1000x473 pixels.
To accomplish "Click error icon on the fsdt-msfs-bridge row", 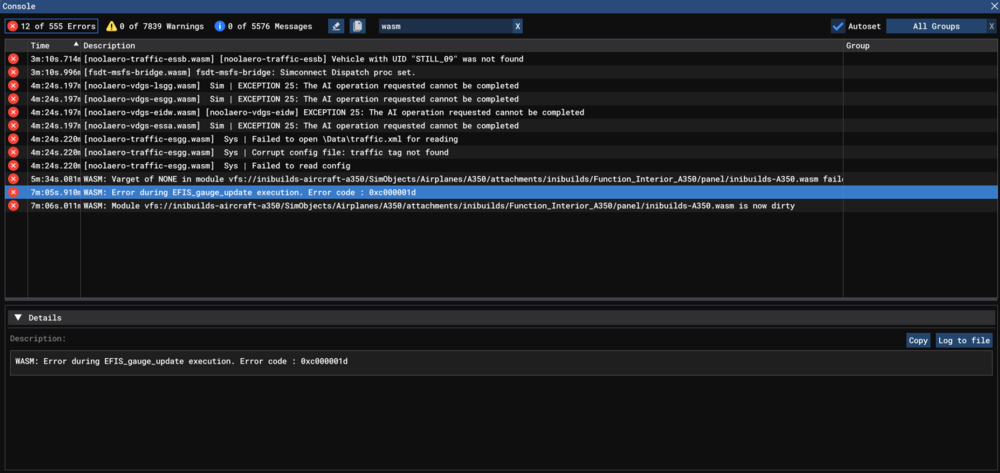I will tap(14, 73).
